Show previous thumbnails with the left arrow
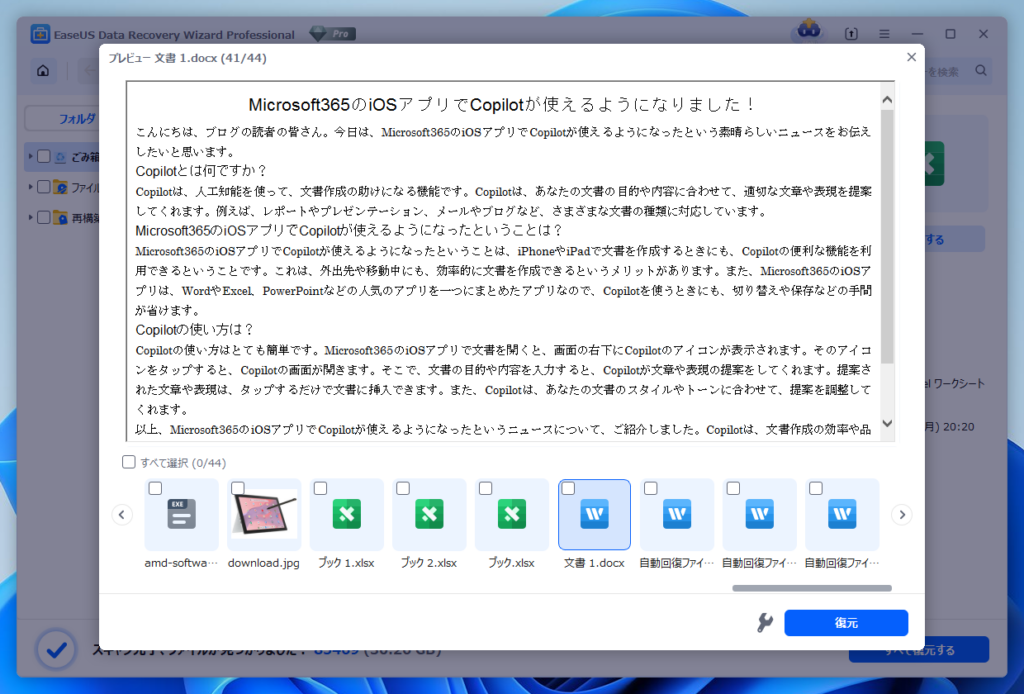 pos(121,514)
